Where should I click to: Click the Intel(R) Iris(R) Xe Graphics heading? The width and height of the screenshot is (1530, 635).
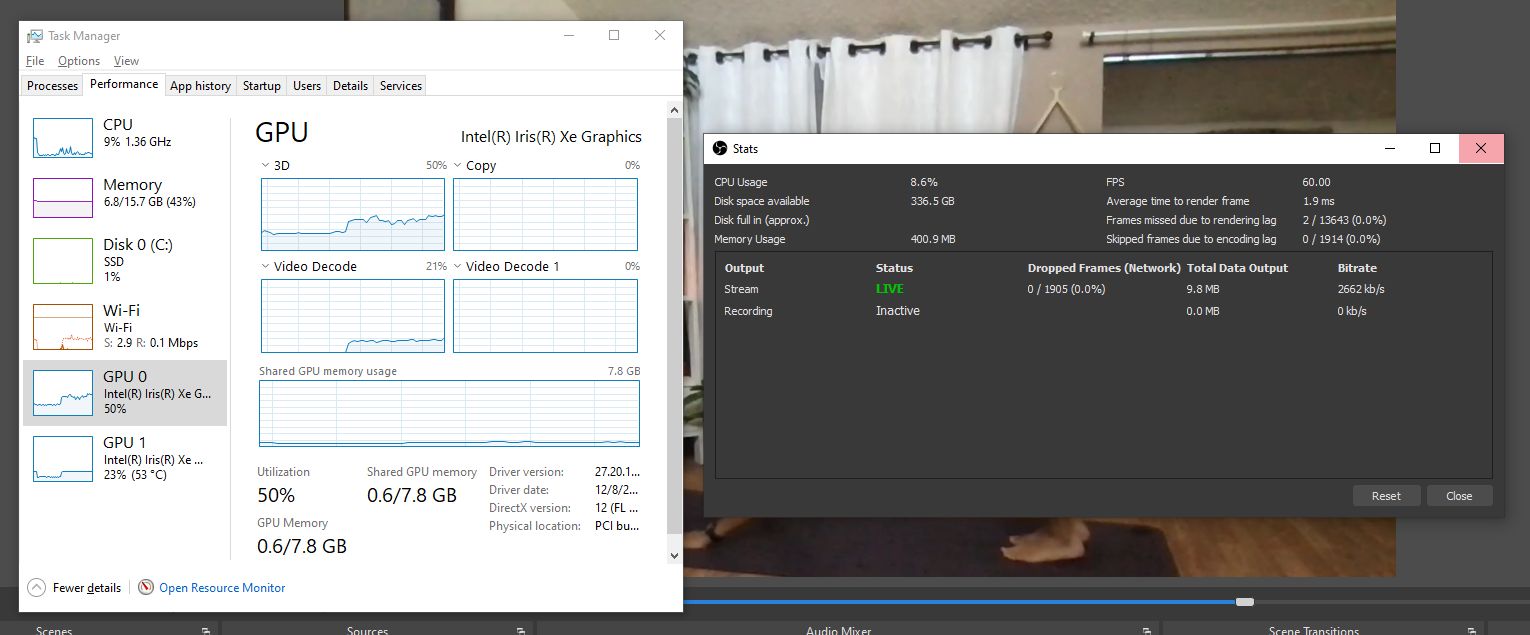pyautogui.click(x=551, y=137)
